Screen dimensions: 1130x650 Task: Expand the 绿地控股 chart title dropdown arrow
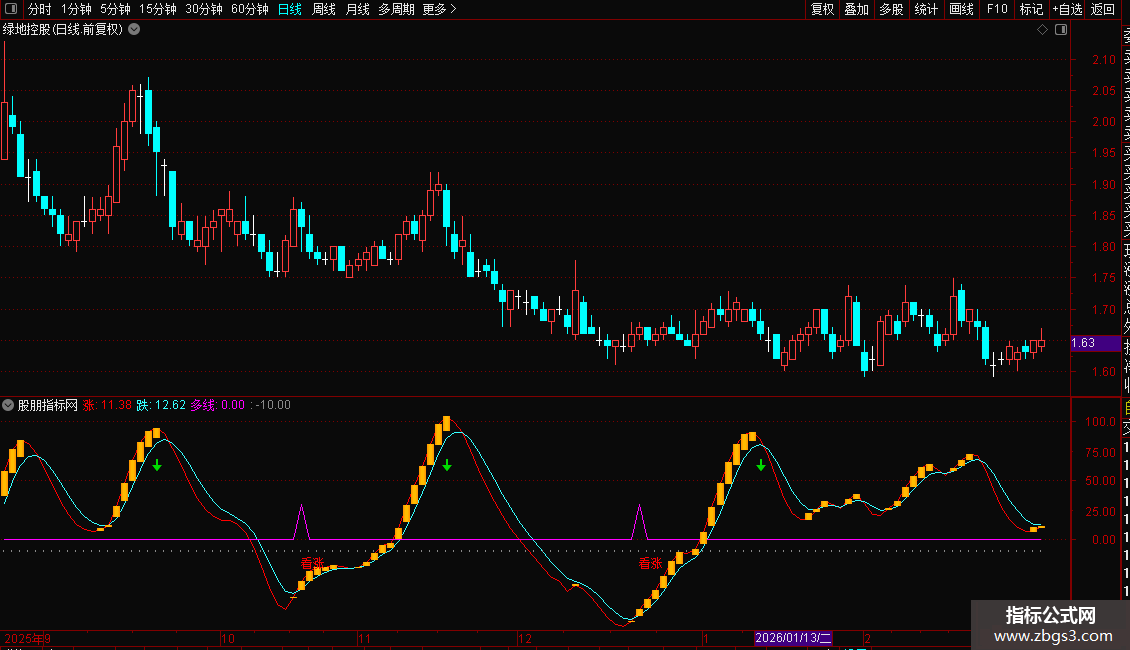[134, 30]
